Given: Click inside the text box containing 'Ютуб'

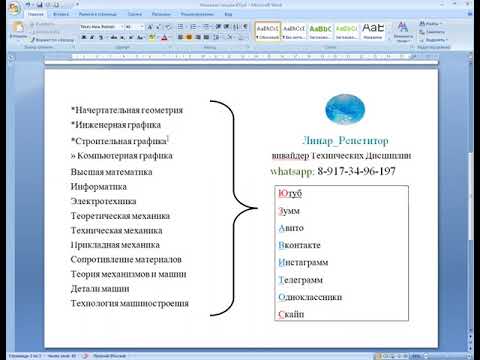Looking at the screenshot, I should pyautogui.click(x=341, y=253).
